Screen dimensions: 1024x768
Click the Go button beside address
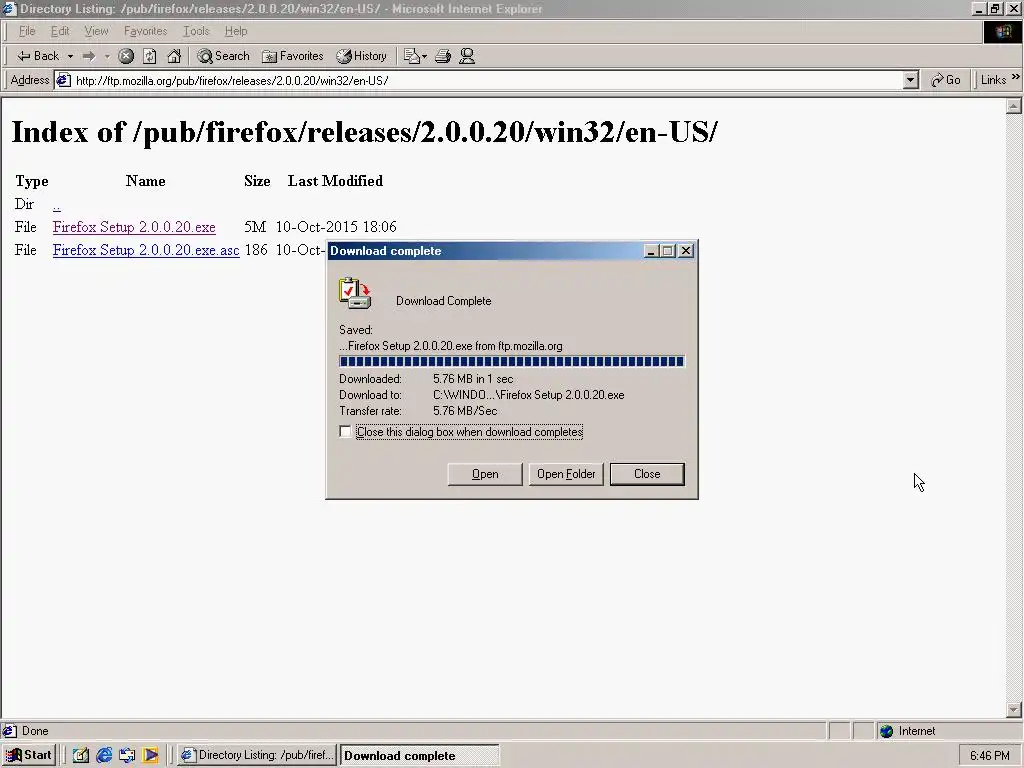pyautogui.click(x=946, y=80)
